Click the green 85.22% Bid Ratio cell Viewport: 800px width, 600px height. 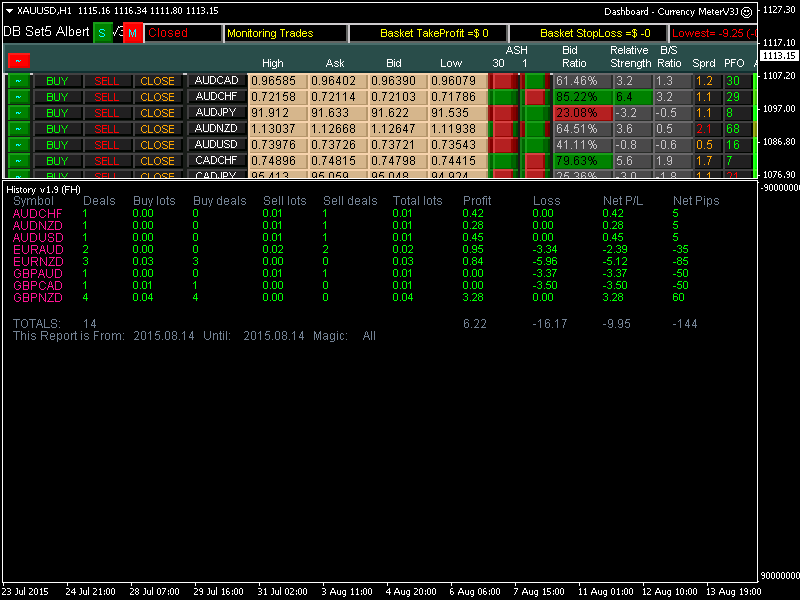(x=583, y=97)
